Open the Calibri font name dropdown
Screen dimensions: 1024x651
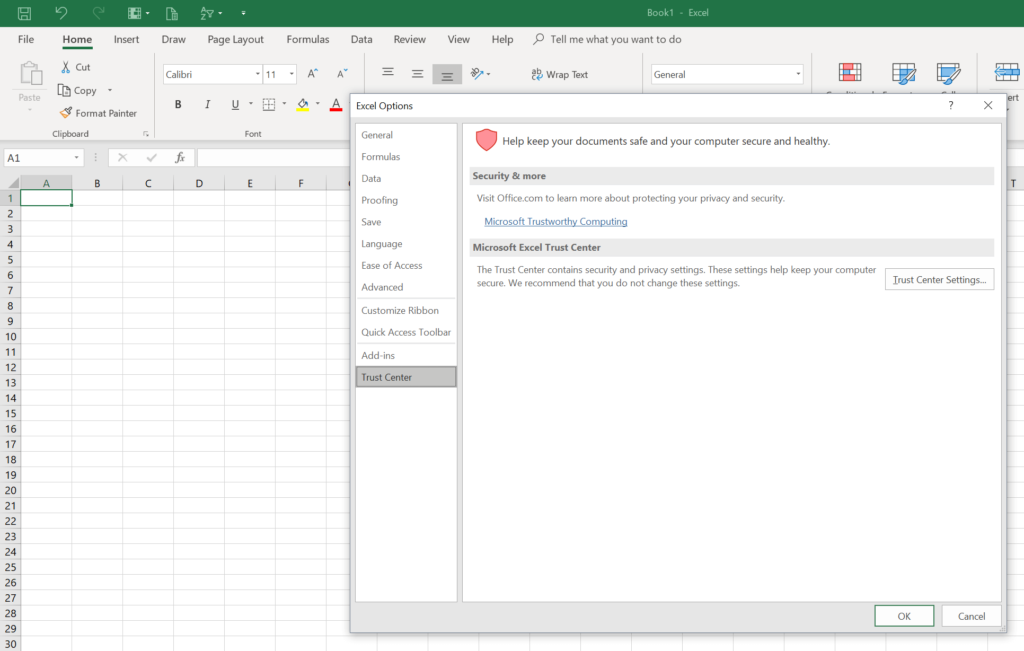(x=257, y=74)
